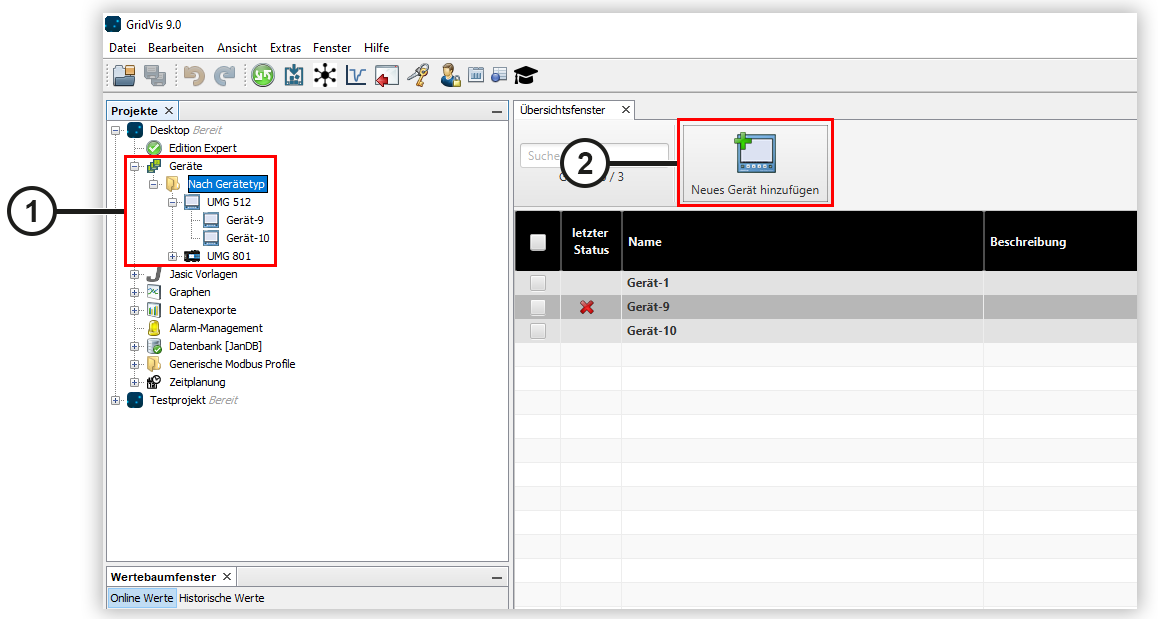Image resolution: width=1158 pixels, height=619 pixels.
Task: Click the keys icon in toolbar
Action: (x=418, y=75)
